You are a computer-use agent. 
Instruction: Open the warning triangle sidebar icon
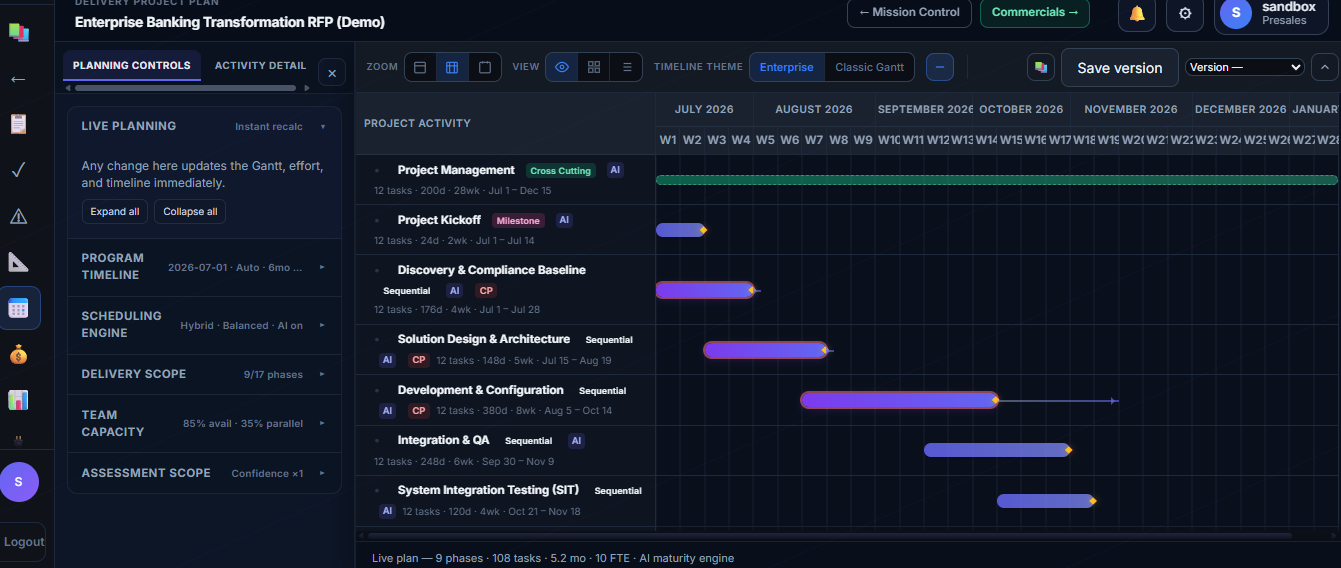(x=18, y=215)
